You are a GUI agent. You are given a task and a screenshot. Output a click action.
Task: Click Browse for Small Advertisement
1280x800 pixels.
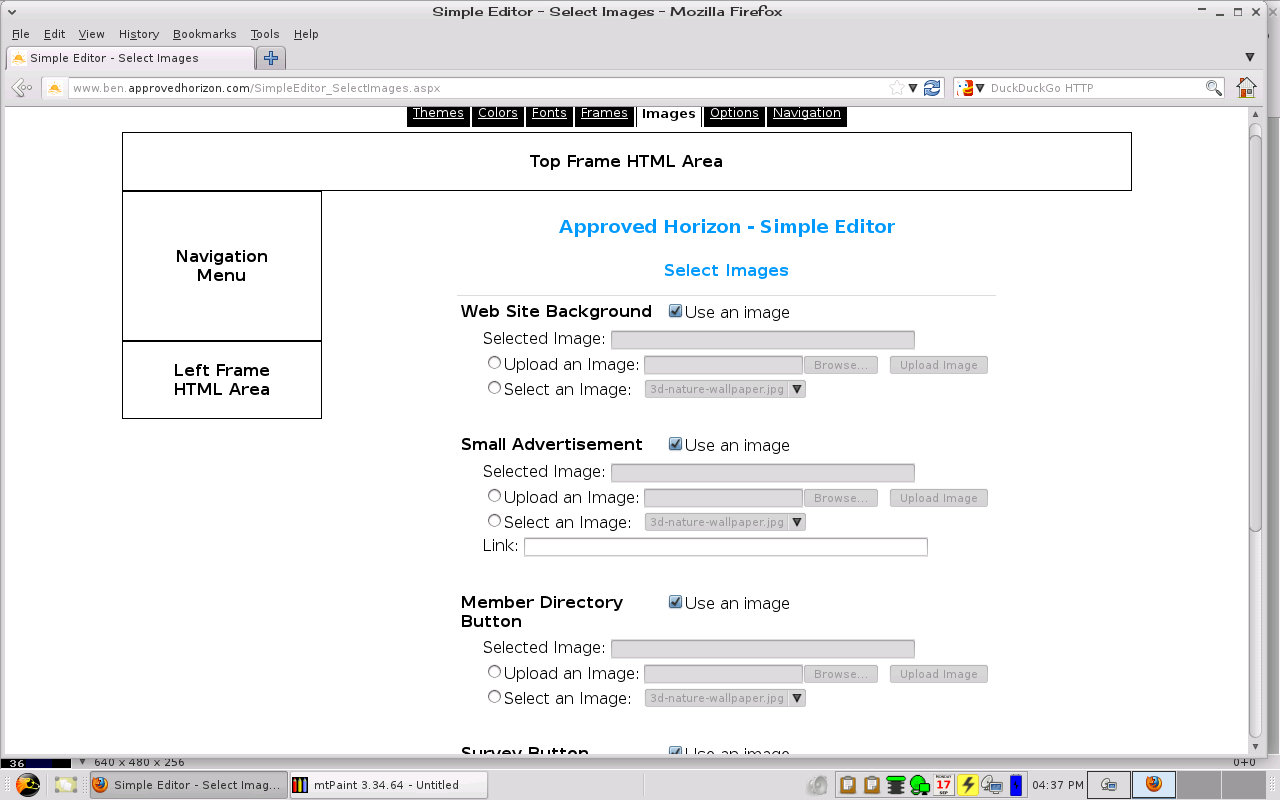(840, 498)
